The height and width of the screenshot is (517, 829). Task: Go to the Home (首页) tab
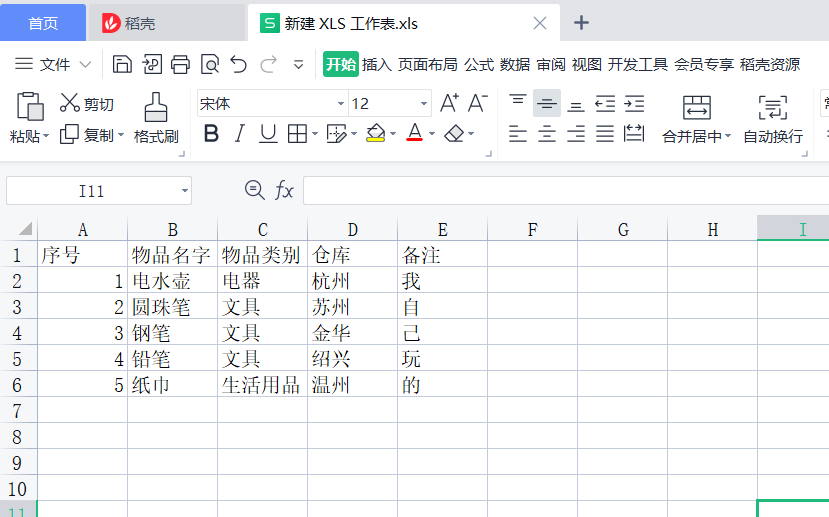tap(43, 23)
